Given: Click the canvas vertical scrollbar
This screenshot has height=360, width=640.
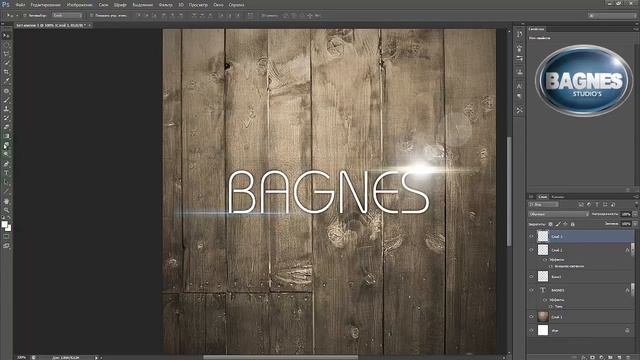Looking at the screenshot, I should point(509,192).
